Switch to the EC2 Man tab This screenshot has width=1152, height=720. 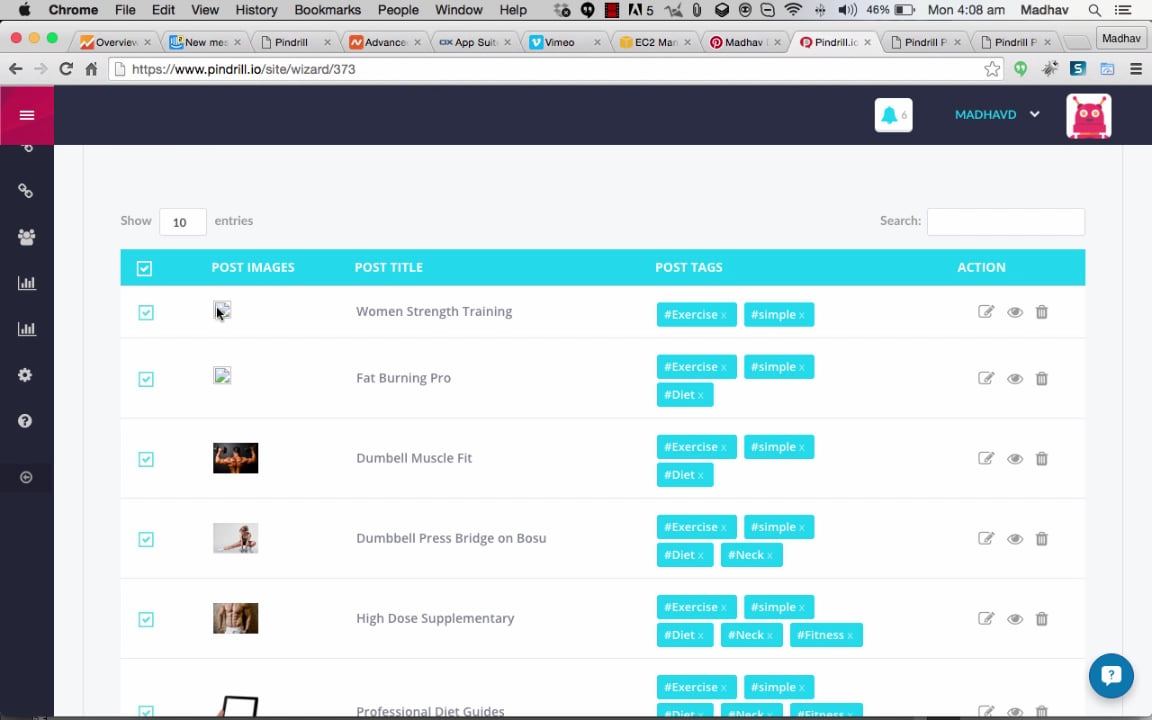(654, 42)
